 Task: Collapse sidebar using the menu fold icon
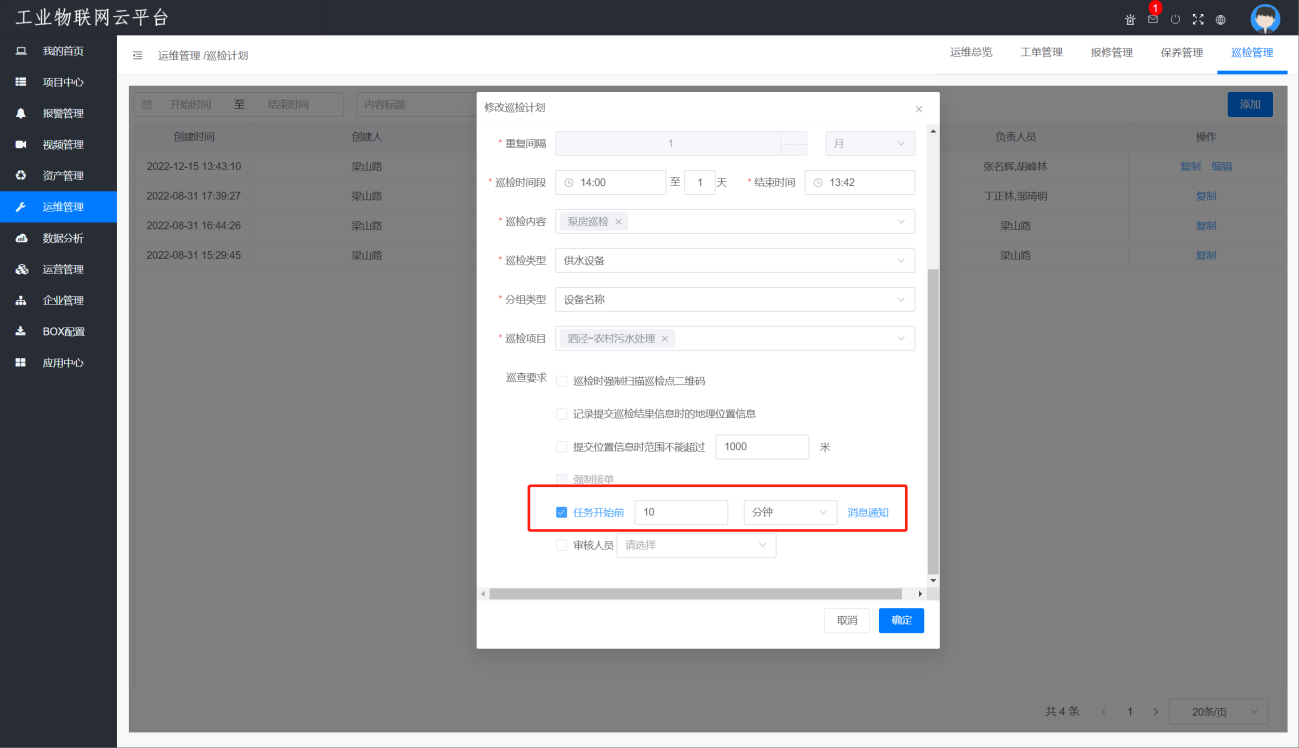138,56
